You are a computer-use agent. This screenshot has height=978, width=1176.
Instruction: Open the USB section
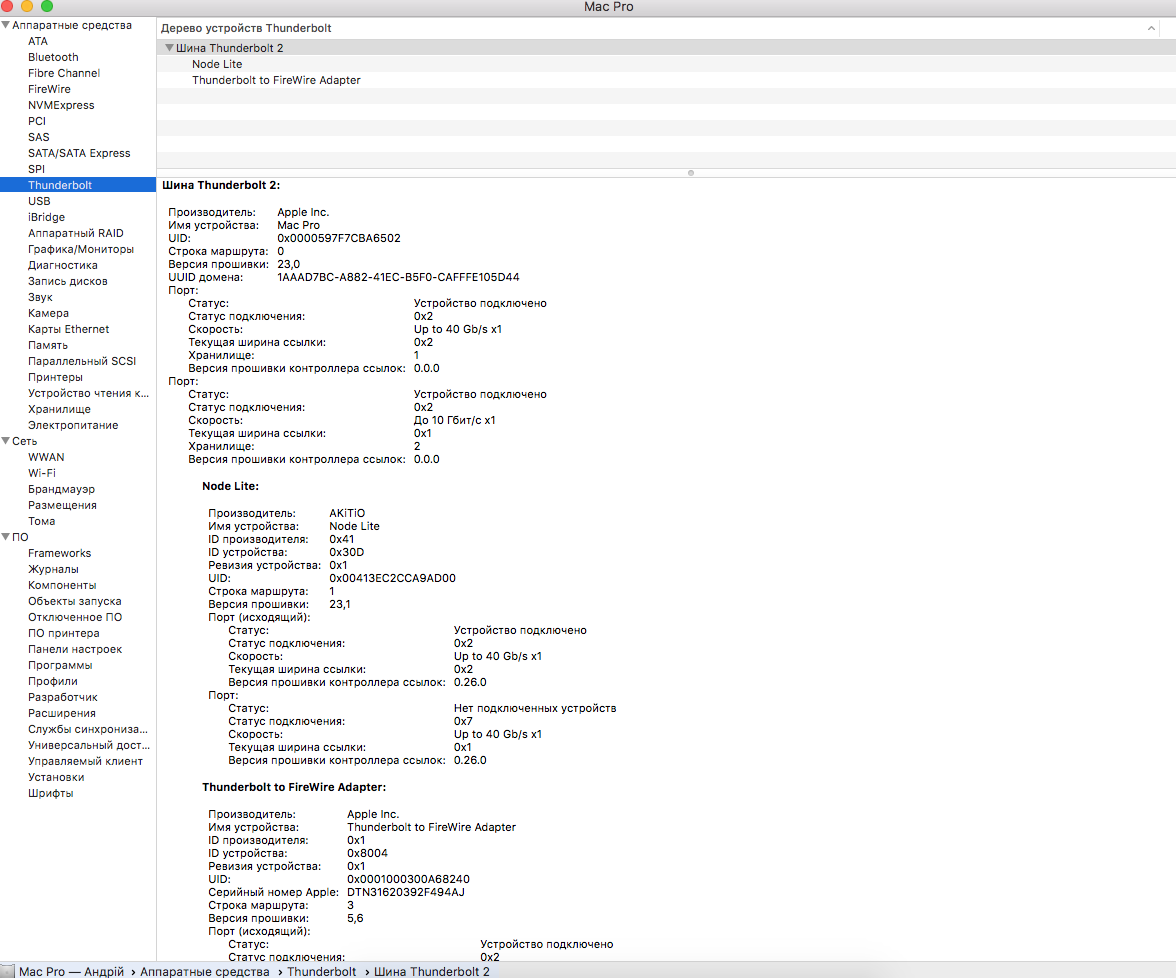pyautogui.click(x=39, y=201)
